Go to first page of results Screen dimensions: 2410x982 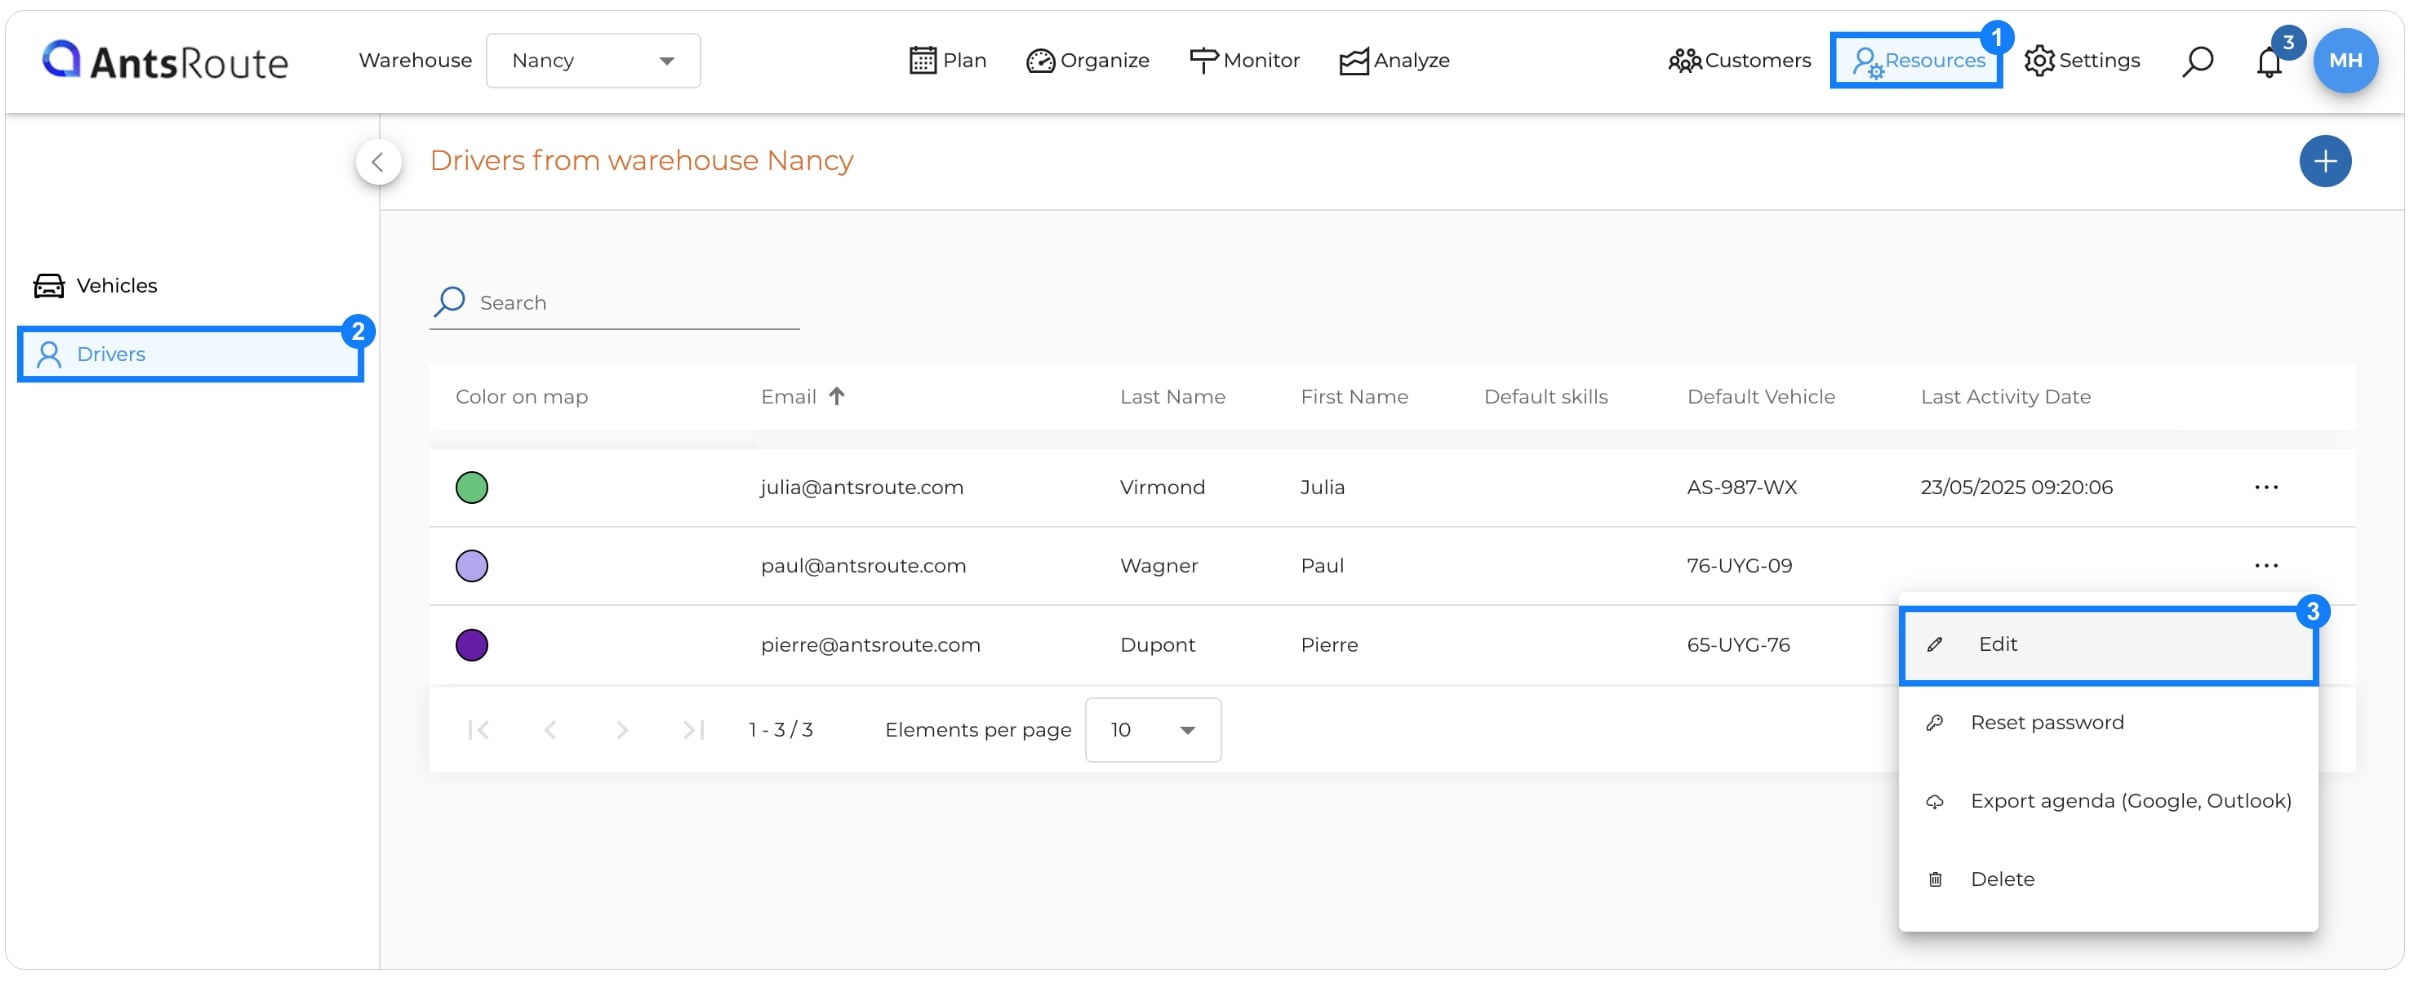pos(478,730)
